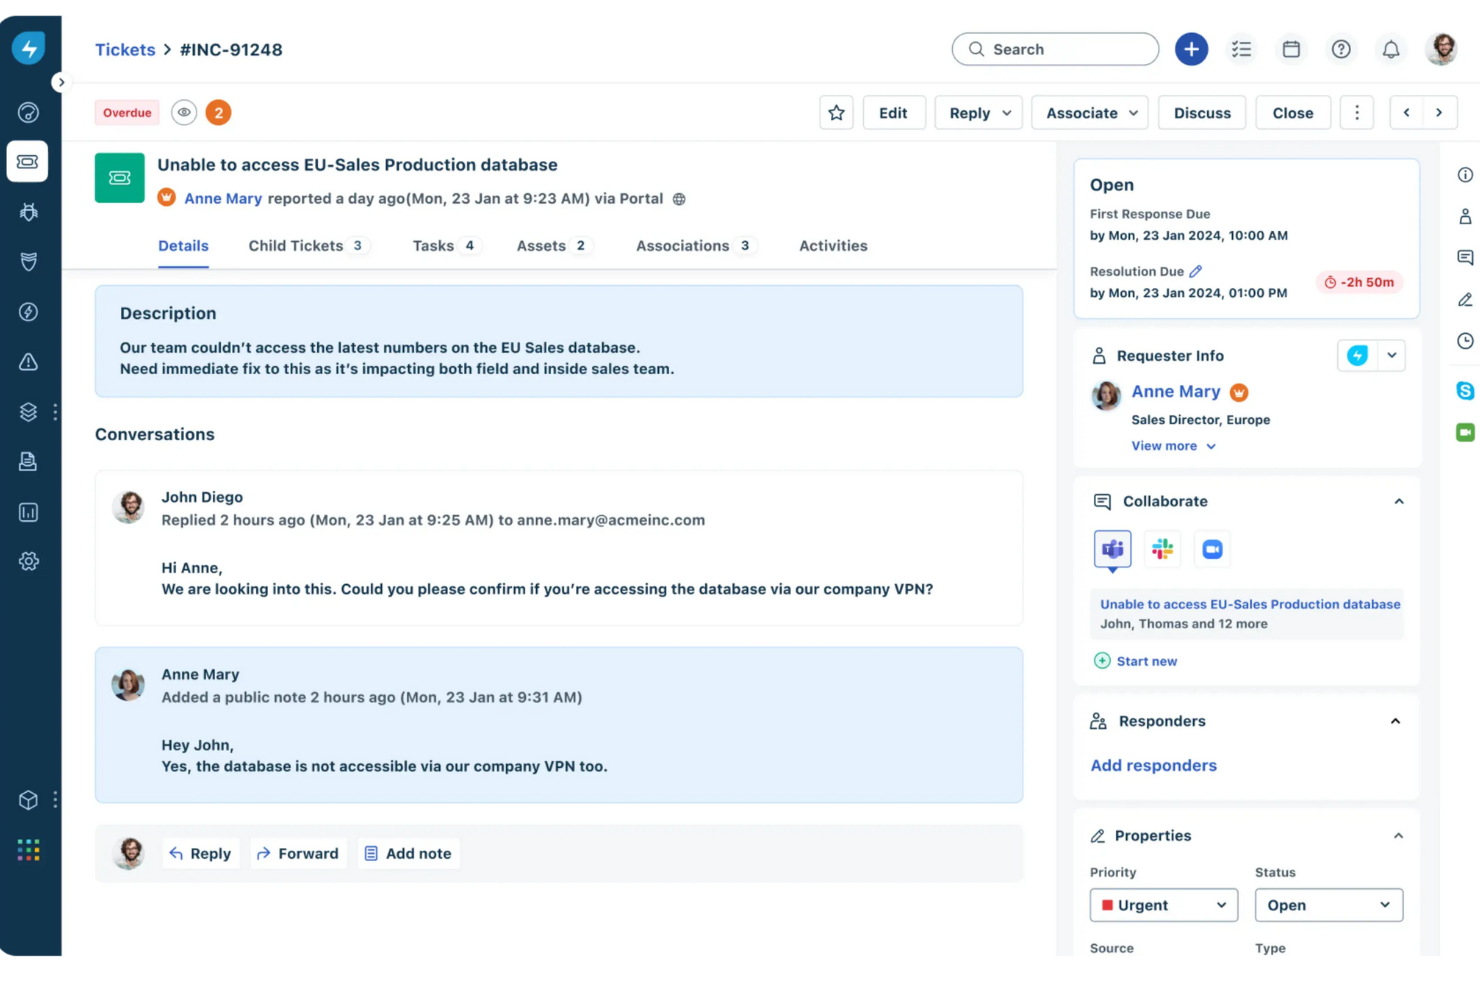Image resolution: width=1480 pixels, height=987 pixels.
Task: Open the Analytics bar-chart icon in sidebar
Action: tap(27, 511)
